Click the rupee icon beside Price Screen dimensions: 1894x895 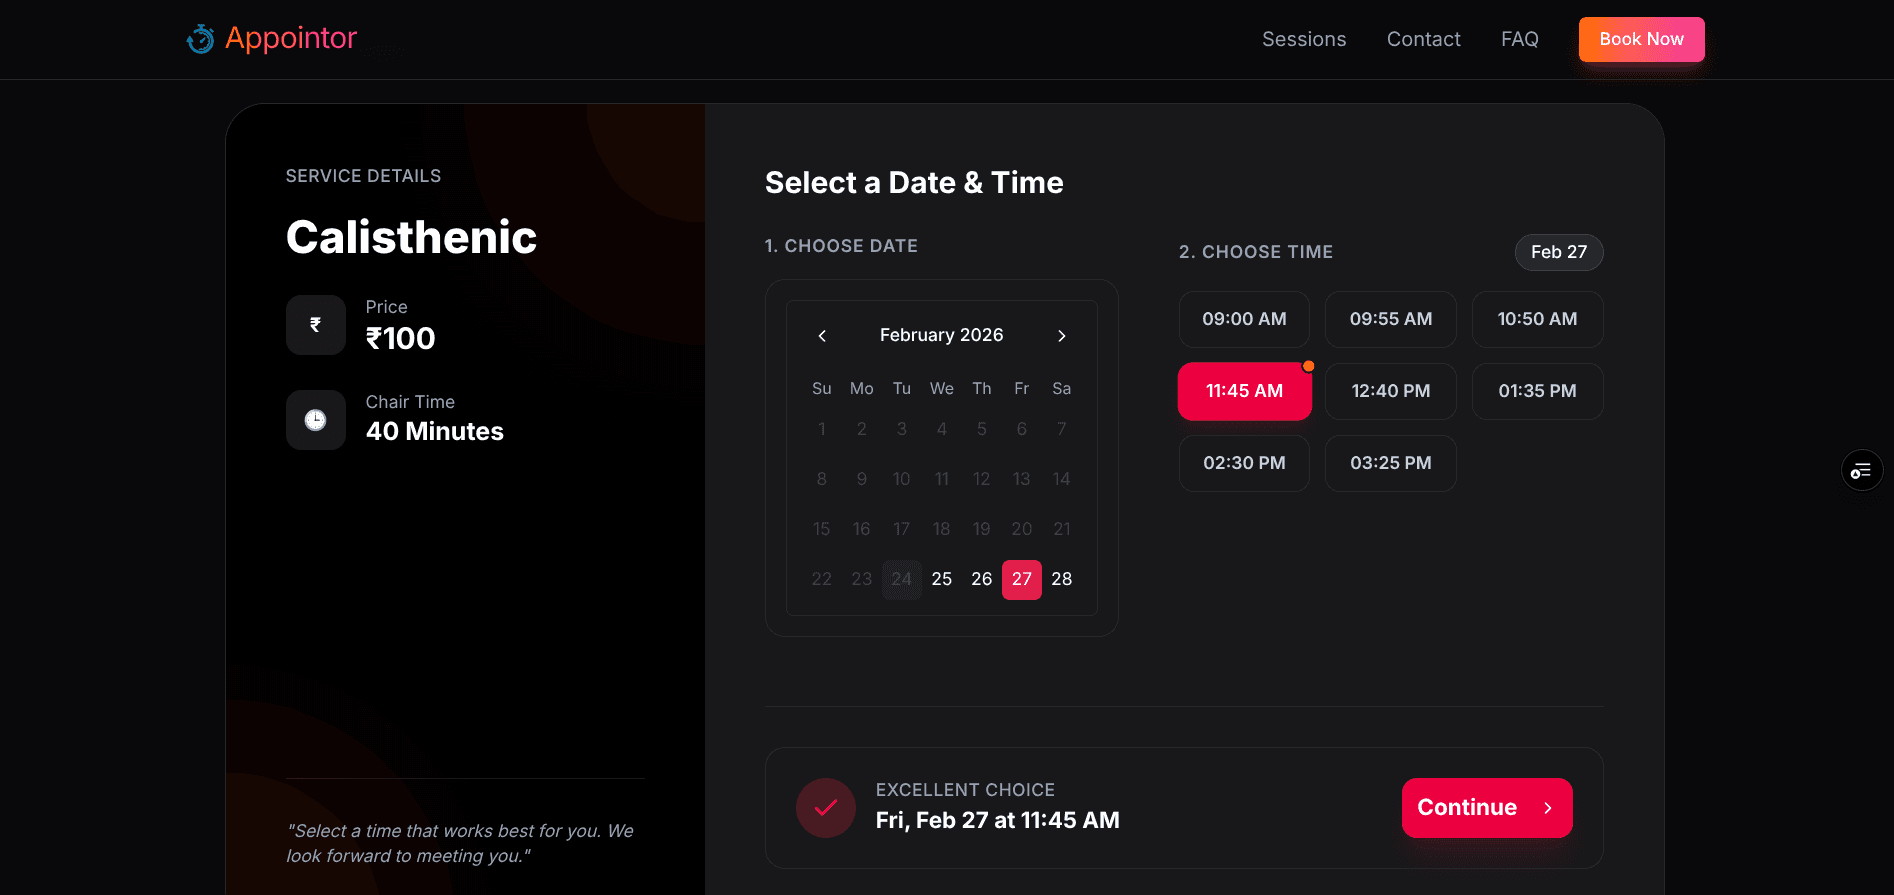click(x=315, y=325)
